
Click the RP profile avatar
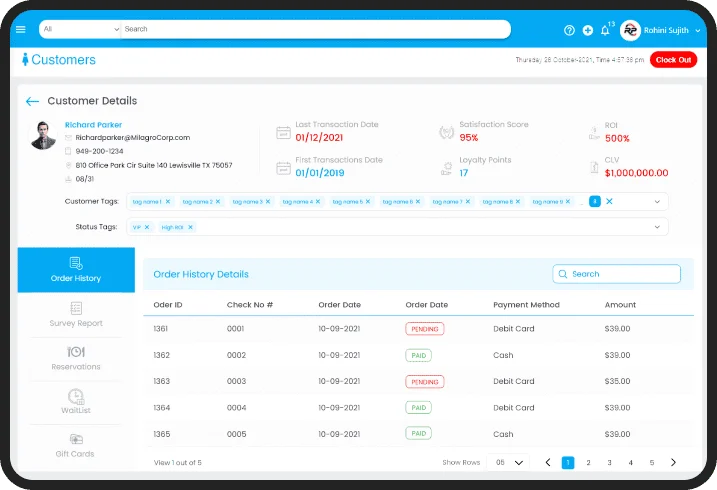click(x=630, y=31)
